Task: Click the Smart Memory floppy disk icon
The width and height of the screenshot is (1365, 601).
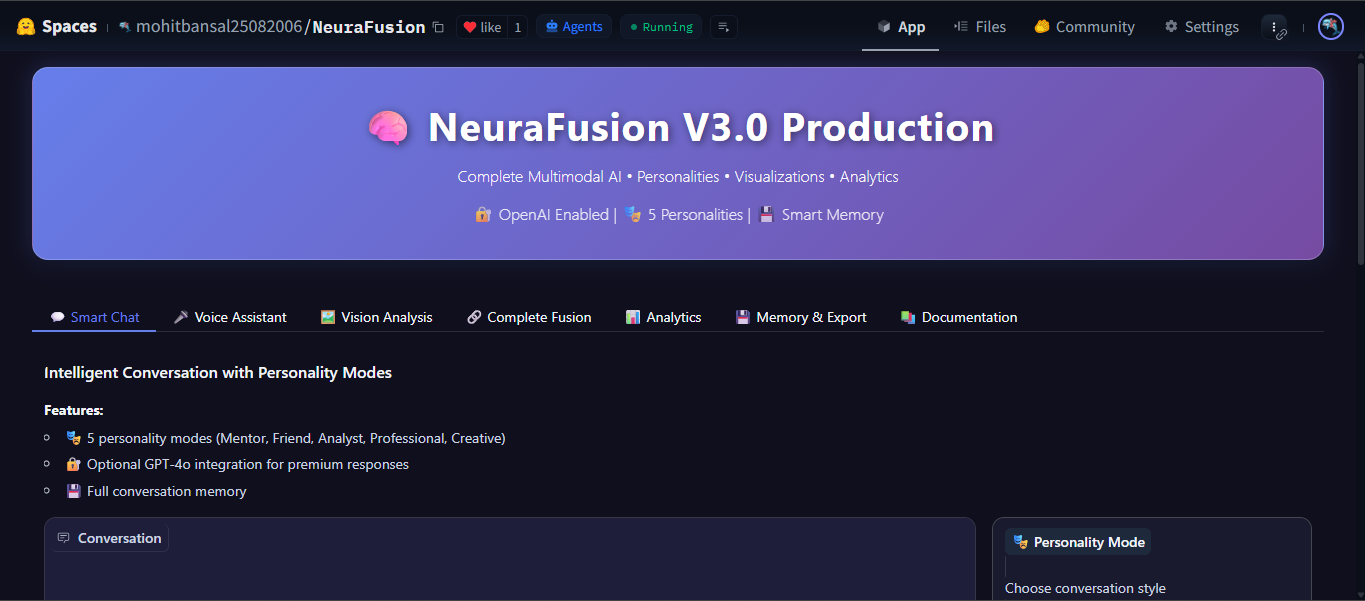Action: point(766,214)
